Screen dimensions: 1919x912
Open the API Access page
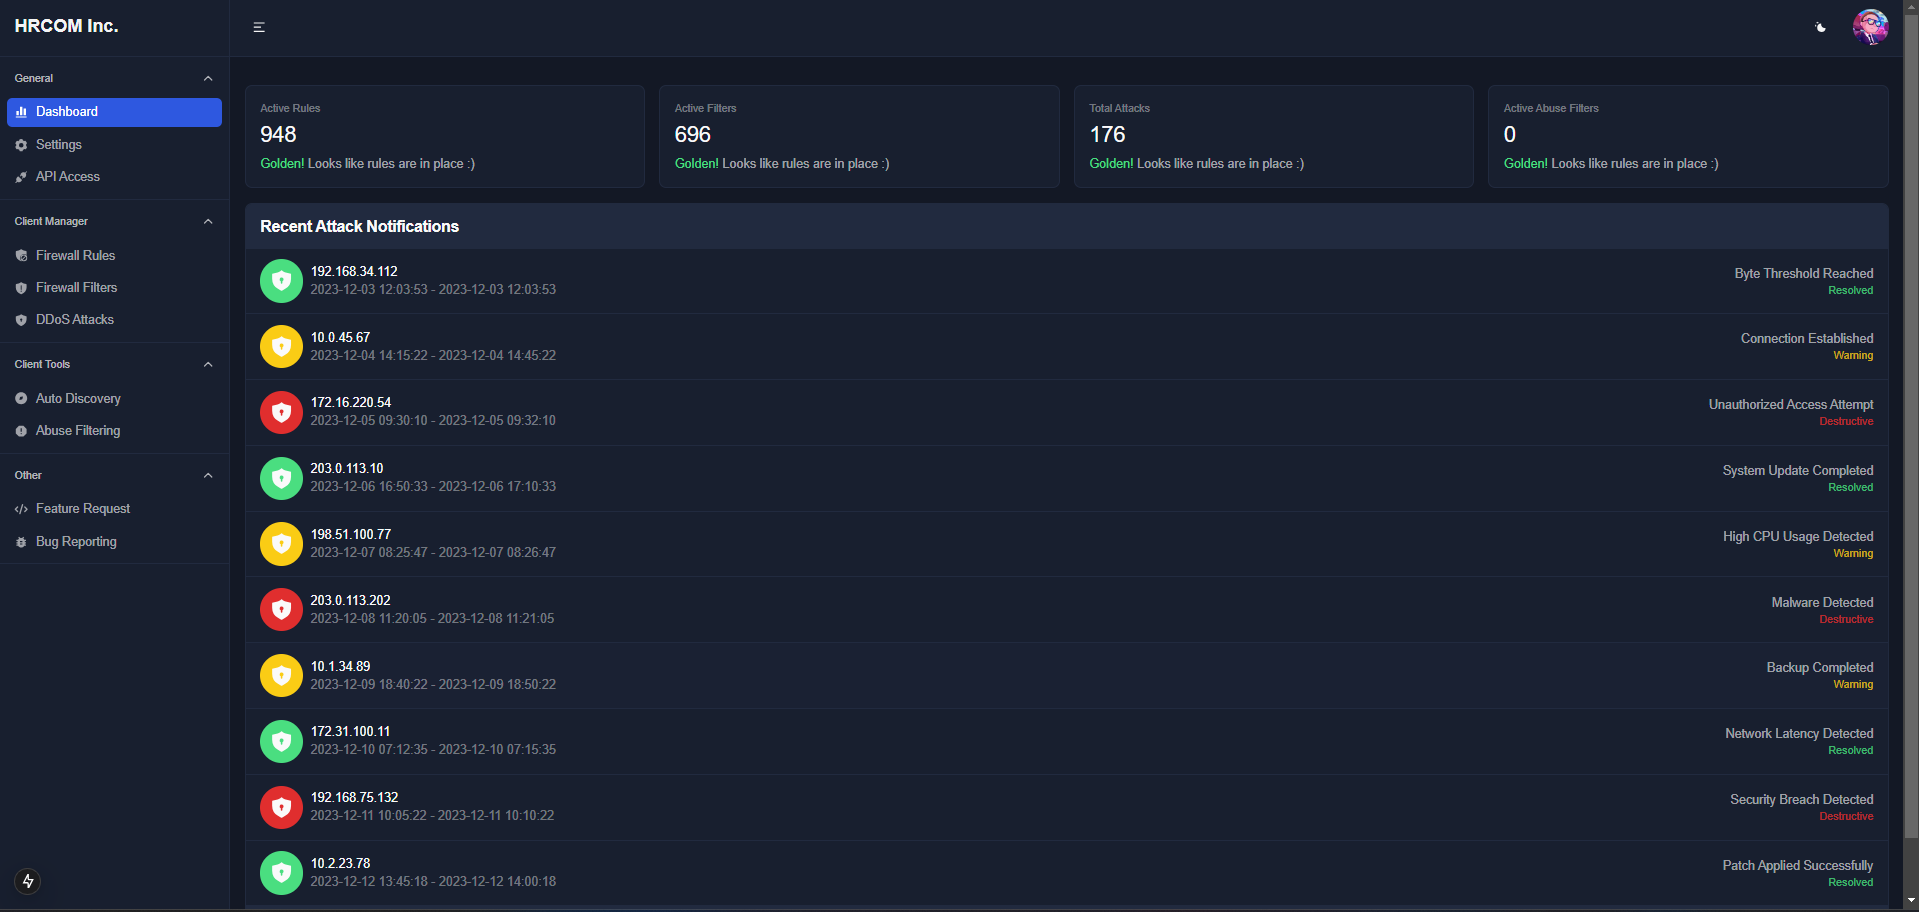(x=67, y=177)
